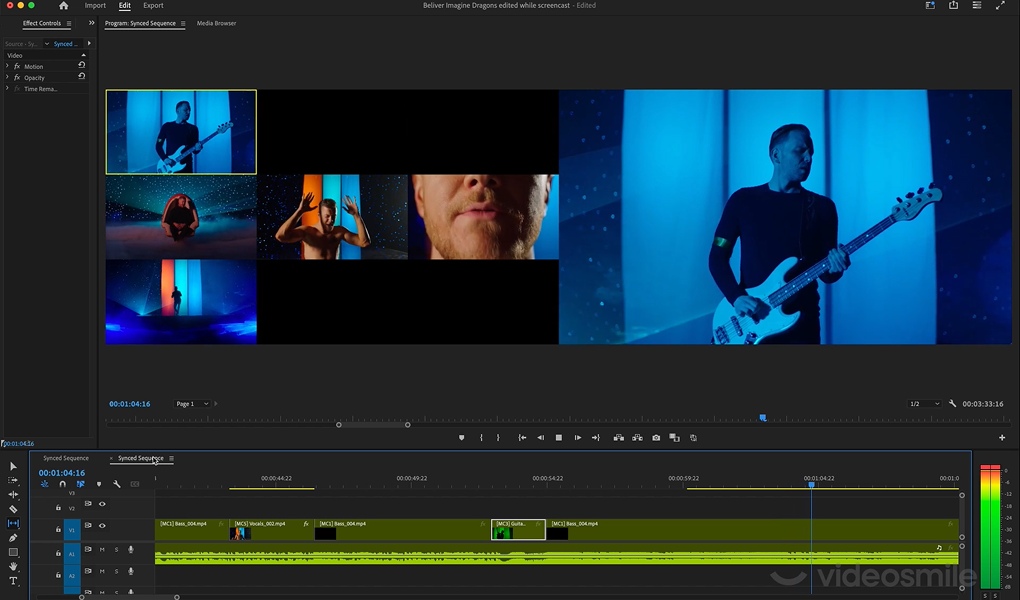Select the Hand tool

pyautogui.click(x=13, y=566)
